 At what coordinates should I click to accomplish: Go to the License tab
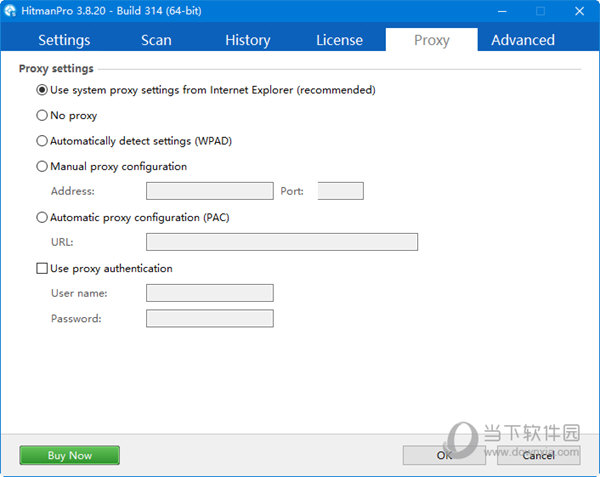coord(339,40)
